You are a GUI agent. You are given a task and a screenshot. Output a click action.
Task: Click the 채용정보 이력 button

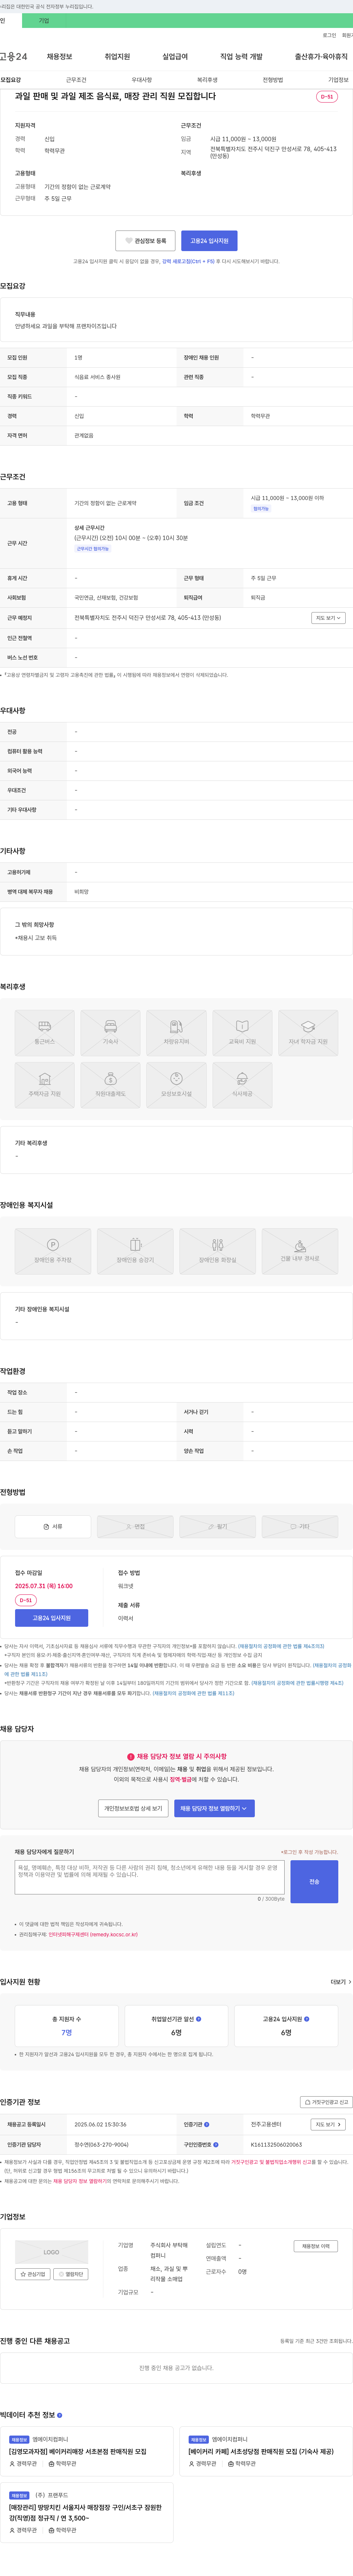(x=316, y=2246)
